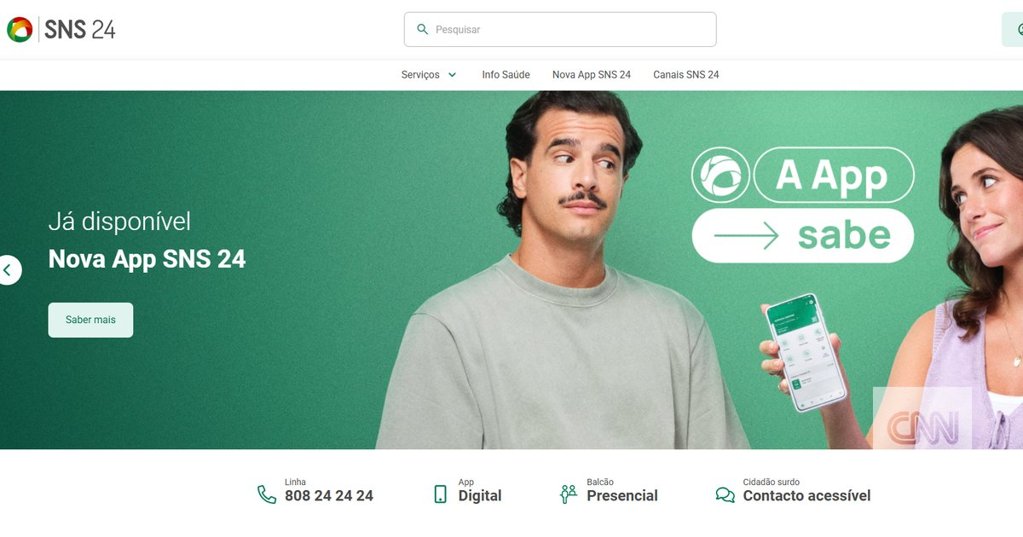This screenshot has height=537, width=1023.
Task: Open Nova App SNS 24 menu item
Action: point(591,75)
